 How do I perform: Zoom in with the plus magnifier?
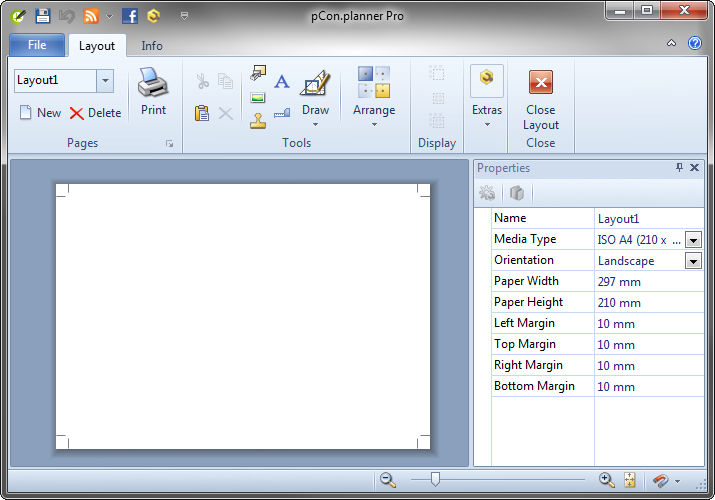606,479
